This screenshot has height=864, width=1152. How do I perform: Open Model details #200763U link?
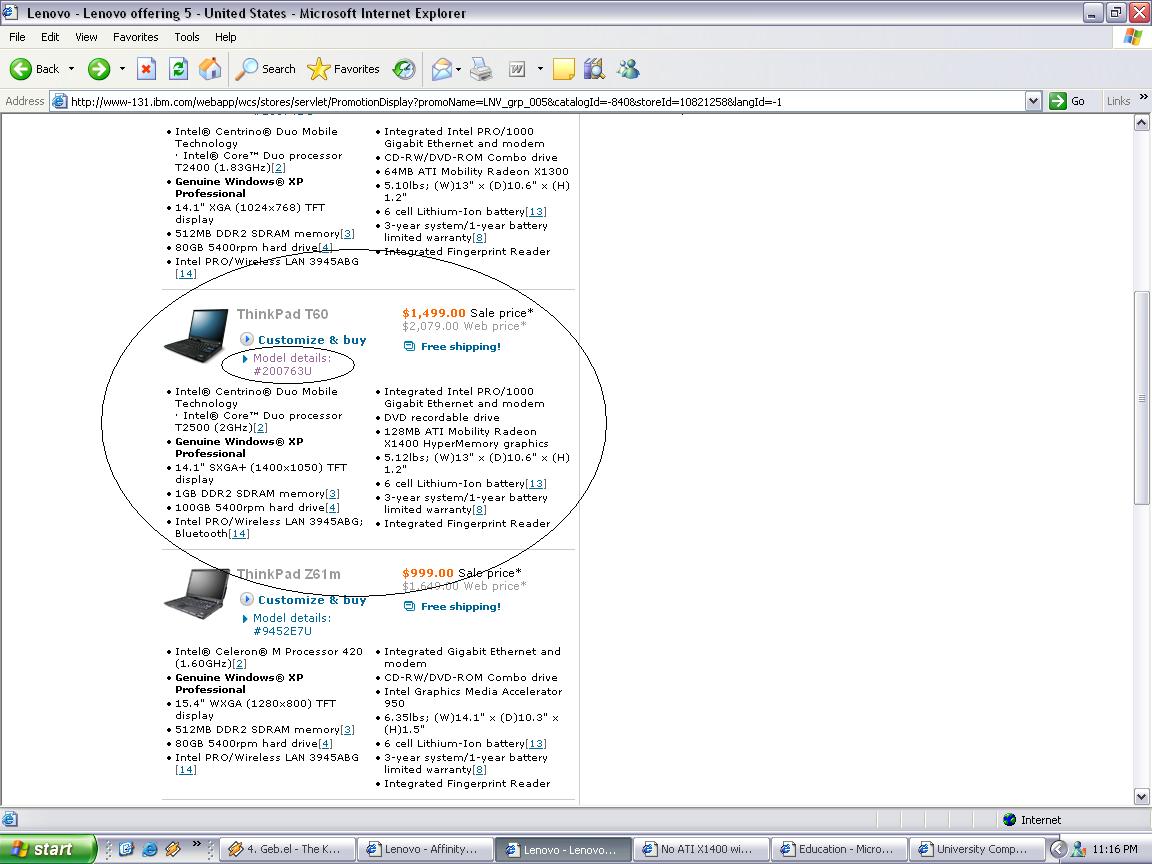coord(292,364)
